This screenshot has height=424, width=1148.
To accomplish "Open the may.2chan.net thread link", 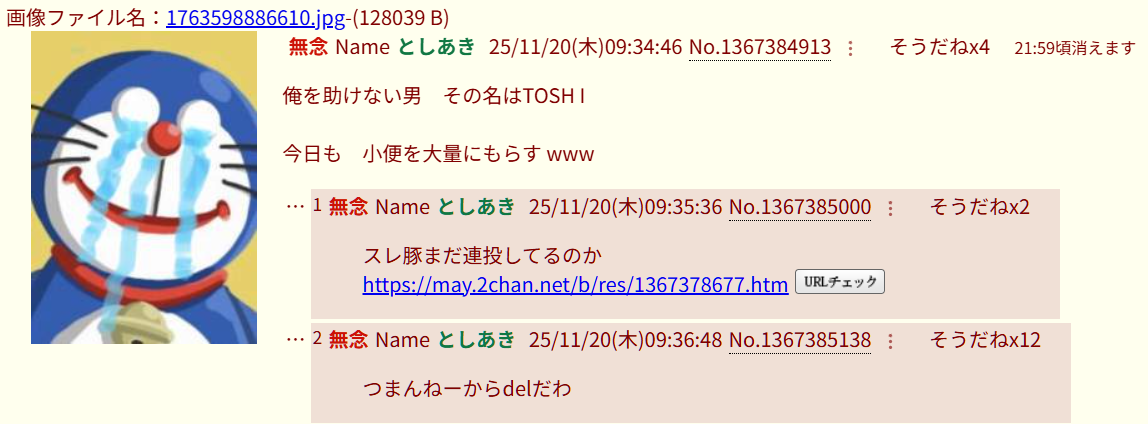I will [575, 284].
